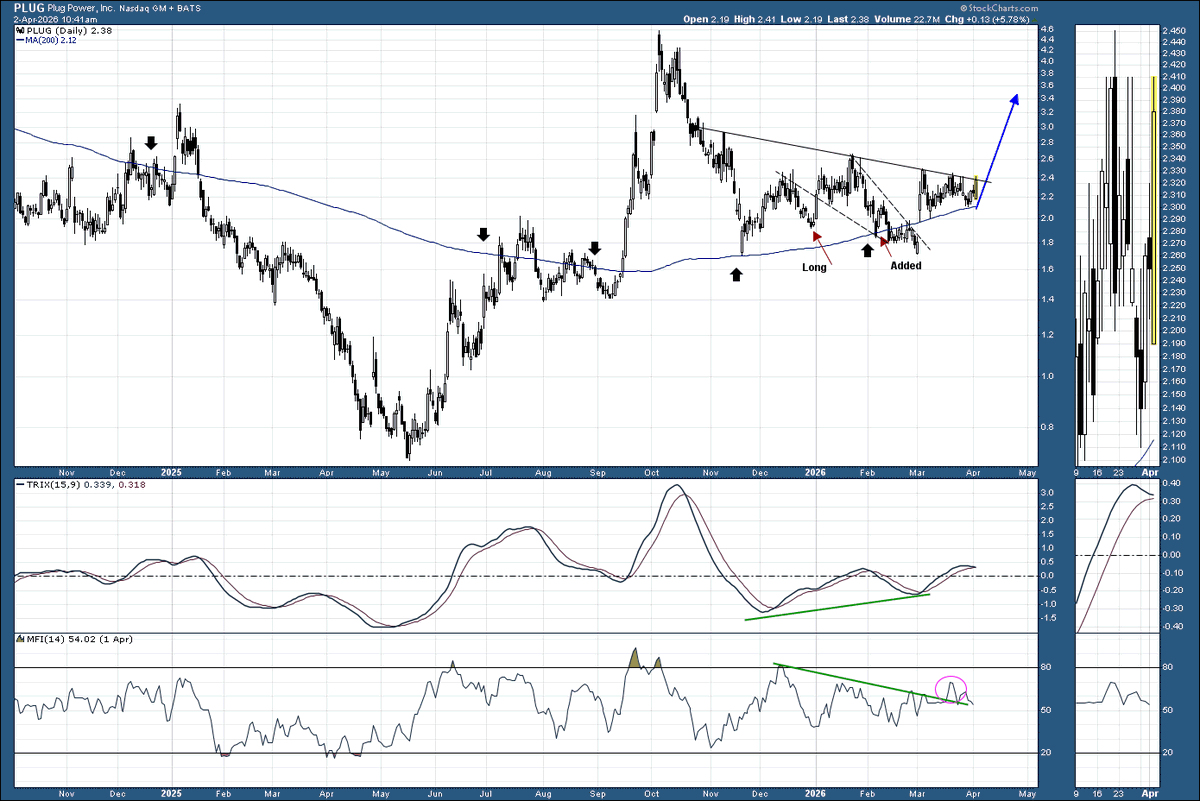Image resolution: width=1200 pixels, height=801 pixels.
Task: Click the 2.450 label on zoomed price axis
Action: [x=1174, y=31]
